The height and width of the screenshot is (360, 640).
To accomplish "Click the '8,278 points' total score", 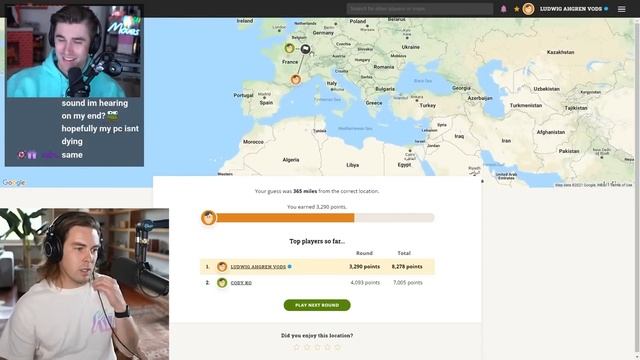I will pyautogui.click(x=407, y=267).
